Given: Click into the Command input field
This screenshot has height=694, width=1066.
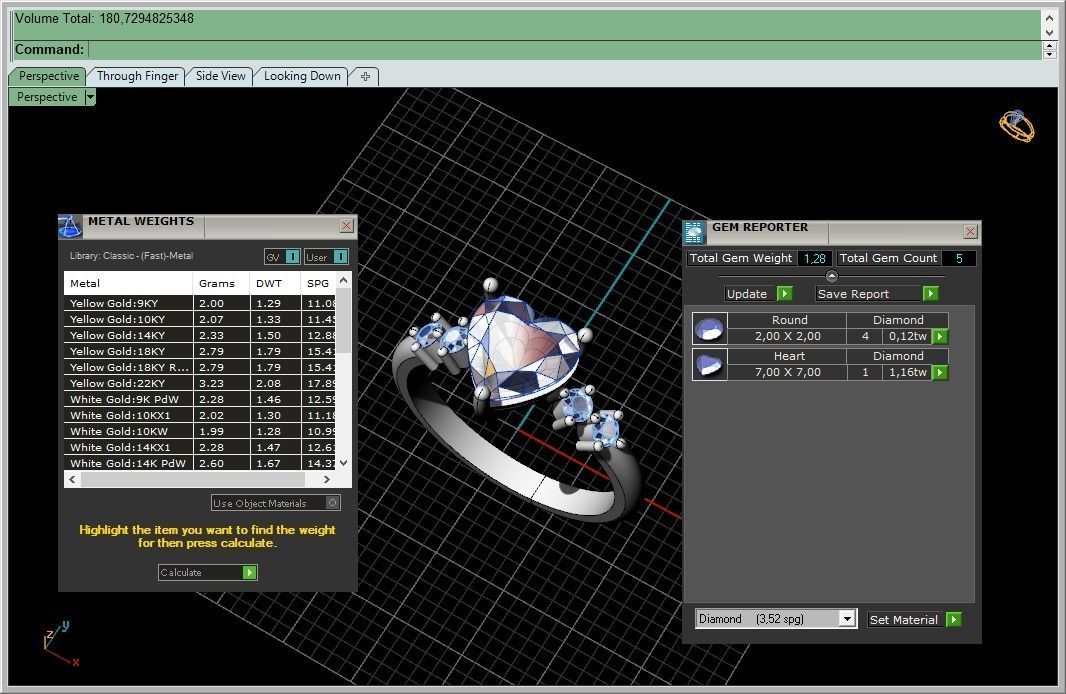Looking at the screenshot, I should (x=564, y=50).
